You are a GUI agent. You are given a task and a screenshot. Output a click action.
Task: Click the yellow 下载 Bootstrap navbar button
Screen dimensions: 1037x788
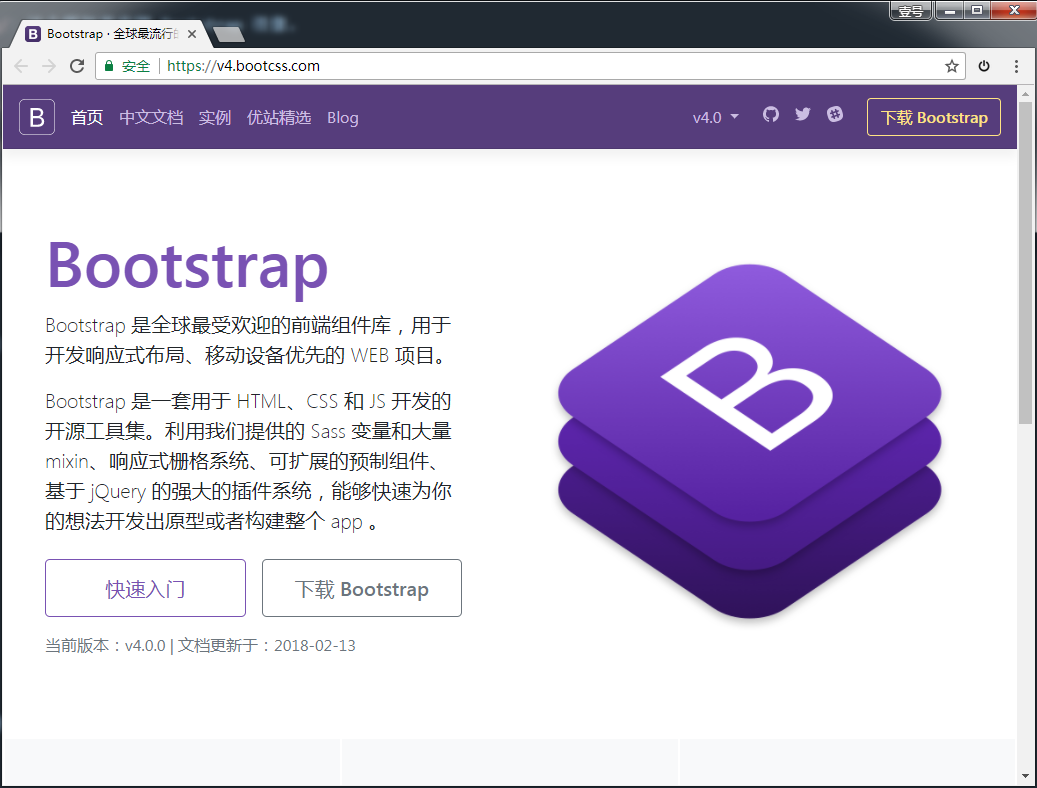(x=933, y=117)
